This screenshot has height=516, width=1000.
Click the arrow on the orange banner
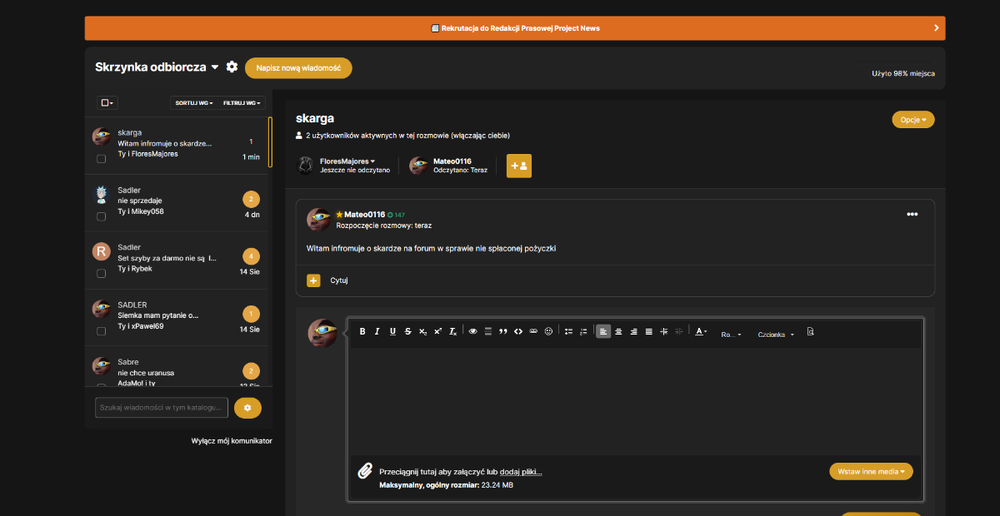click(x=936, y=28)
